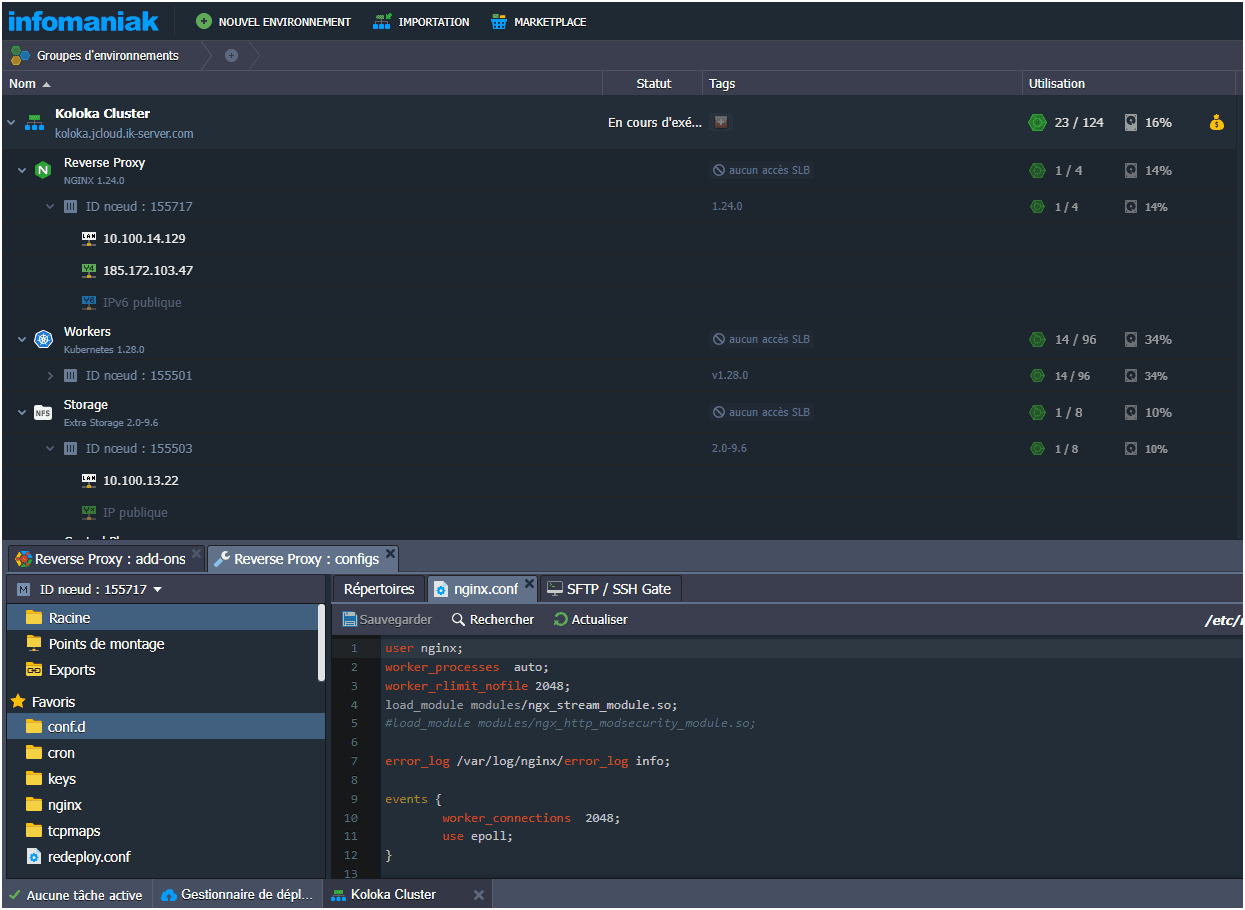Open the SFTP / SSH Gate tab
The height and width of the screenshot is (910, 1245).
pyautogui.click(x=609, y=589)
